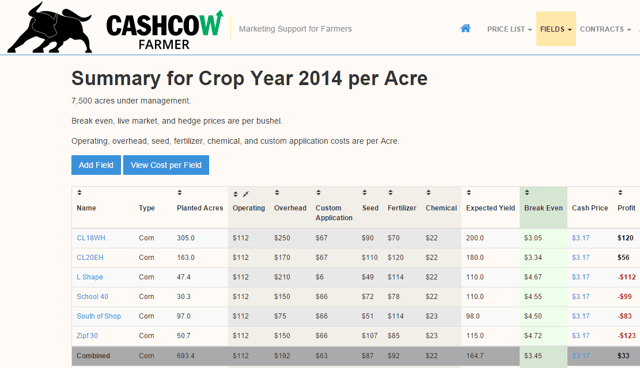Screen dimensions: 640x368
Task: Open the Contracts dropdown menu
Action: pyautogui.click(x=605, y=29)
